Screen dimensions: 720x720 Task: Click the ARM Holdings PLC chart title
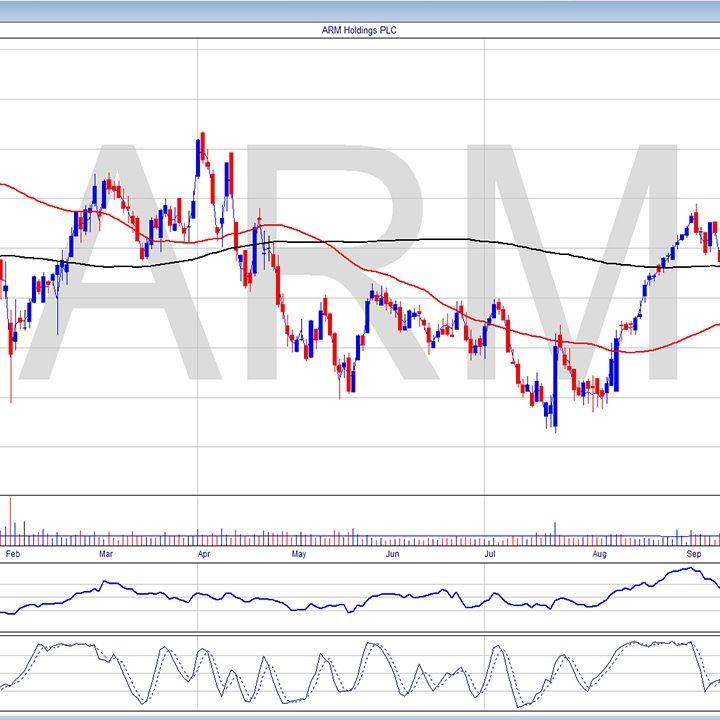(x=361, y=30)
